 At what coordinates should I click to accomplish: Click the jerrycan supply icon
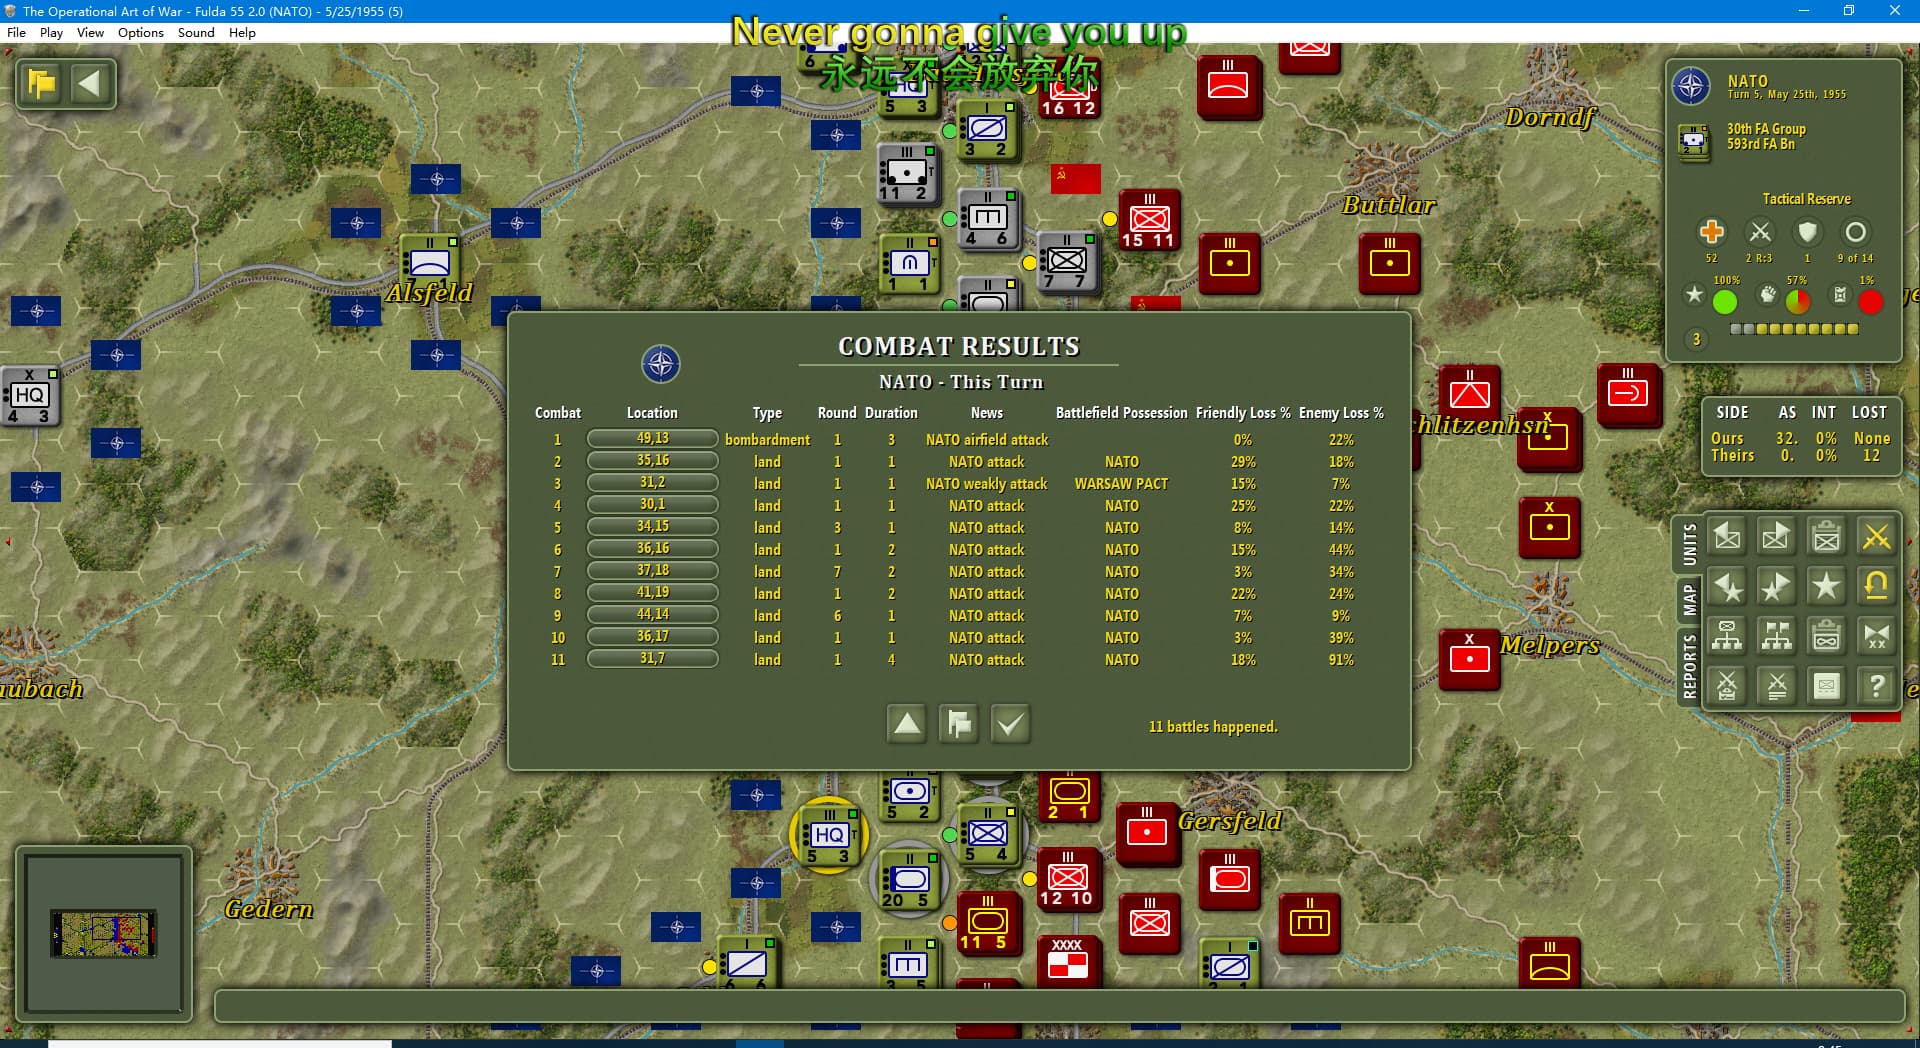pos(1840,294)
